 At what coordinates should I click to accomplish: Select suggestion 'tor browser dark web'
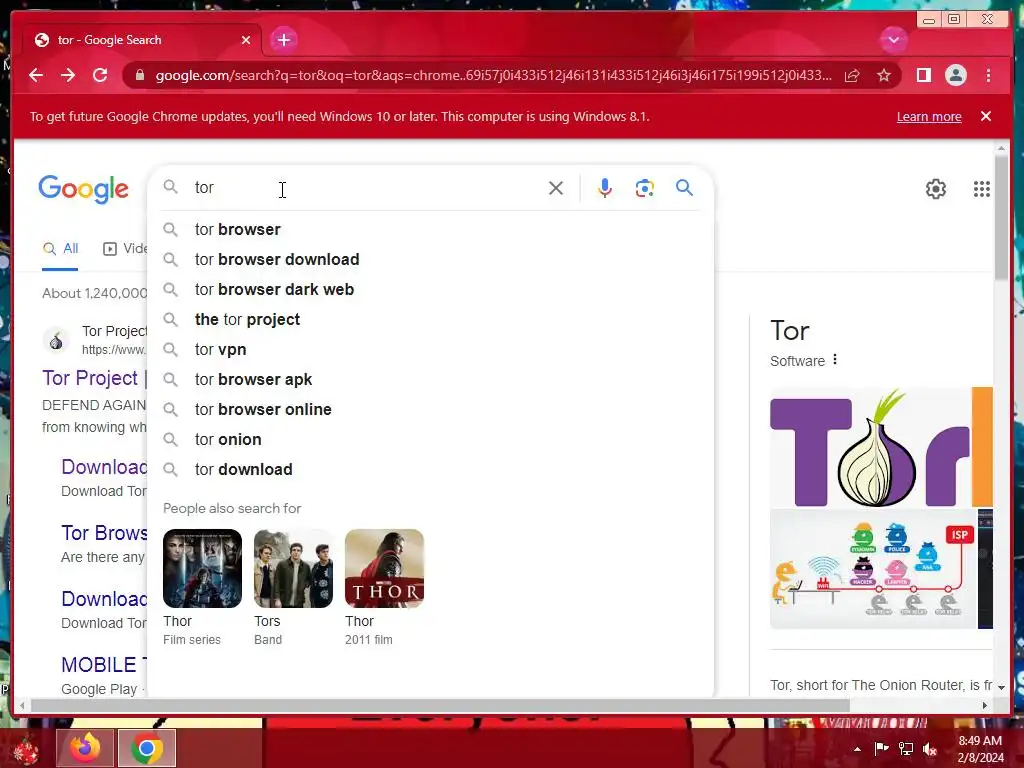tap(431, 289)
